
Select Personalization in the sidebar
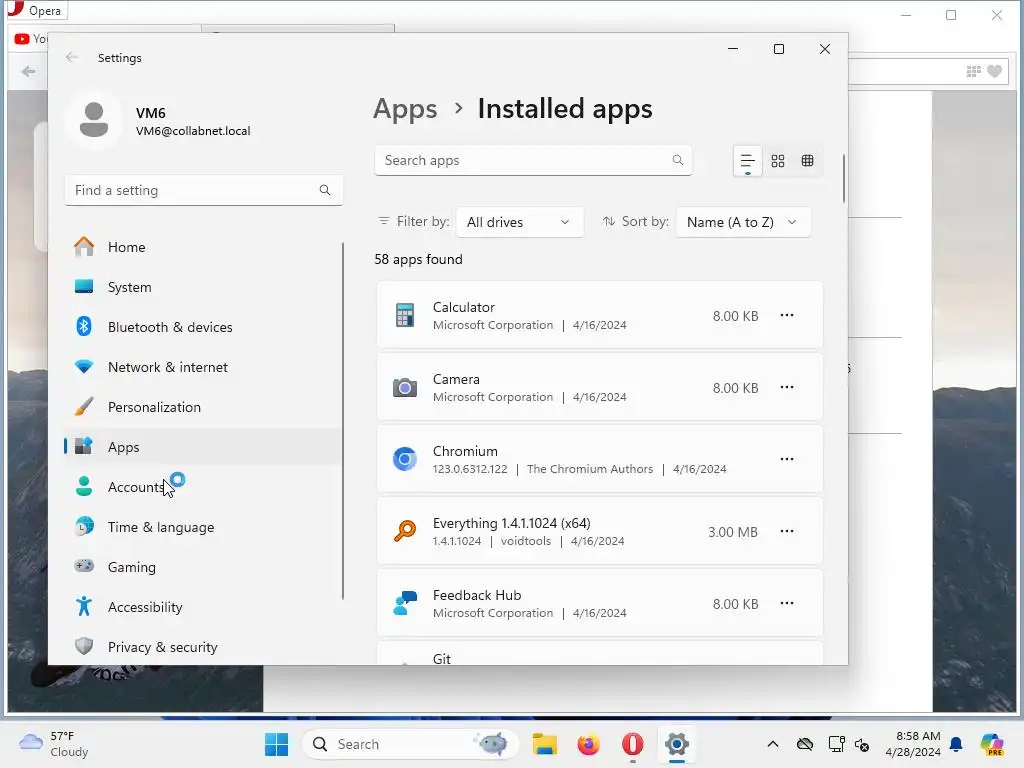coord(202,407)
